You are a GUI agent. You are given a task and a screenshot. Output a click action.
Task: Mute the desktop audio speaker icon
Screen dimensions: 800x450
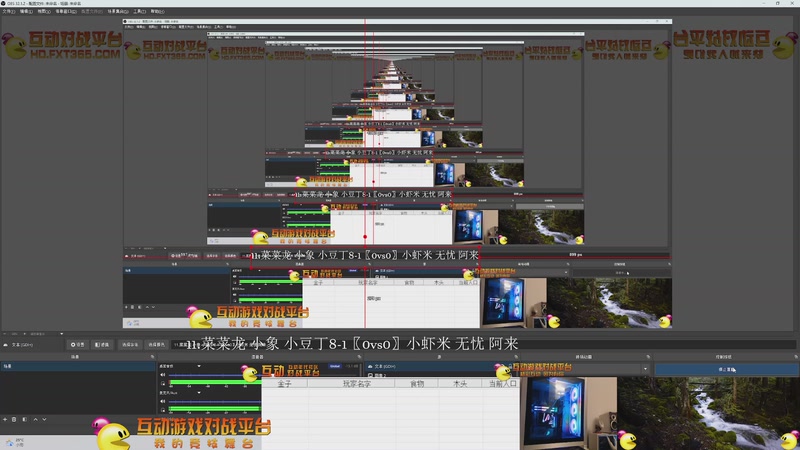tap(163, 374)
